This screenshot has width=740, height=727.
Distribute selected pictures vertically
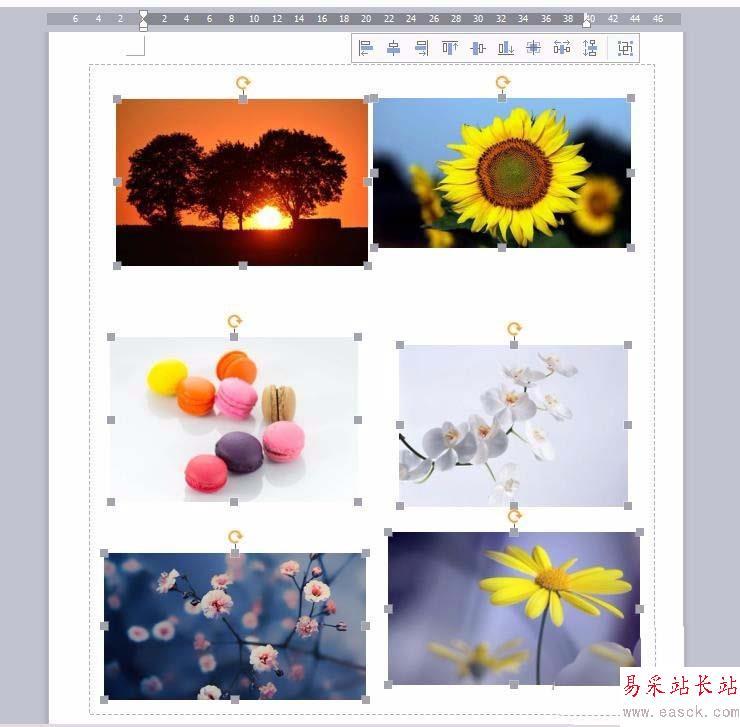pos(589,48)
